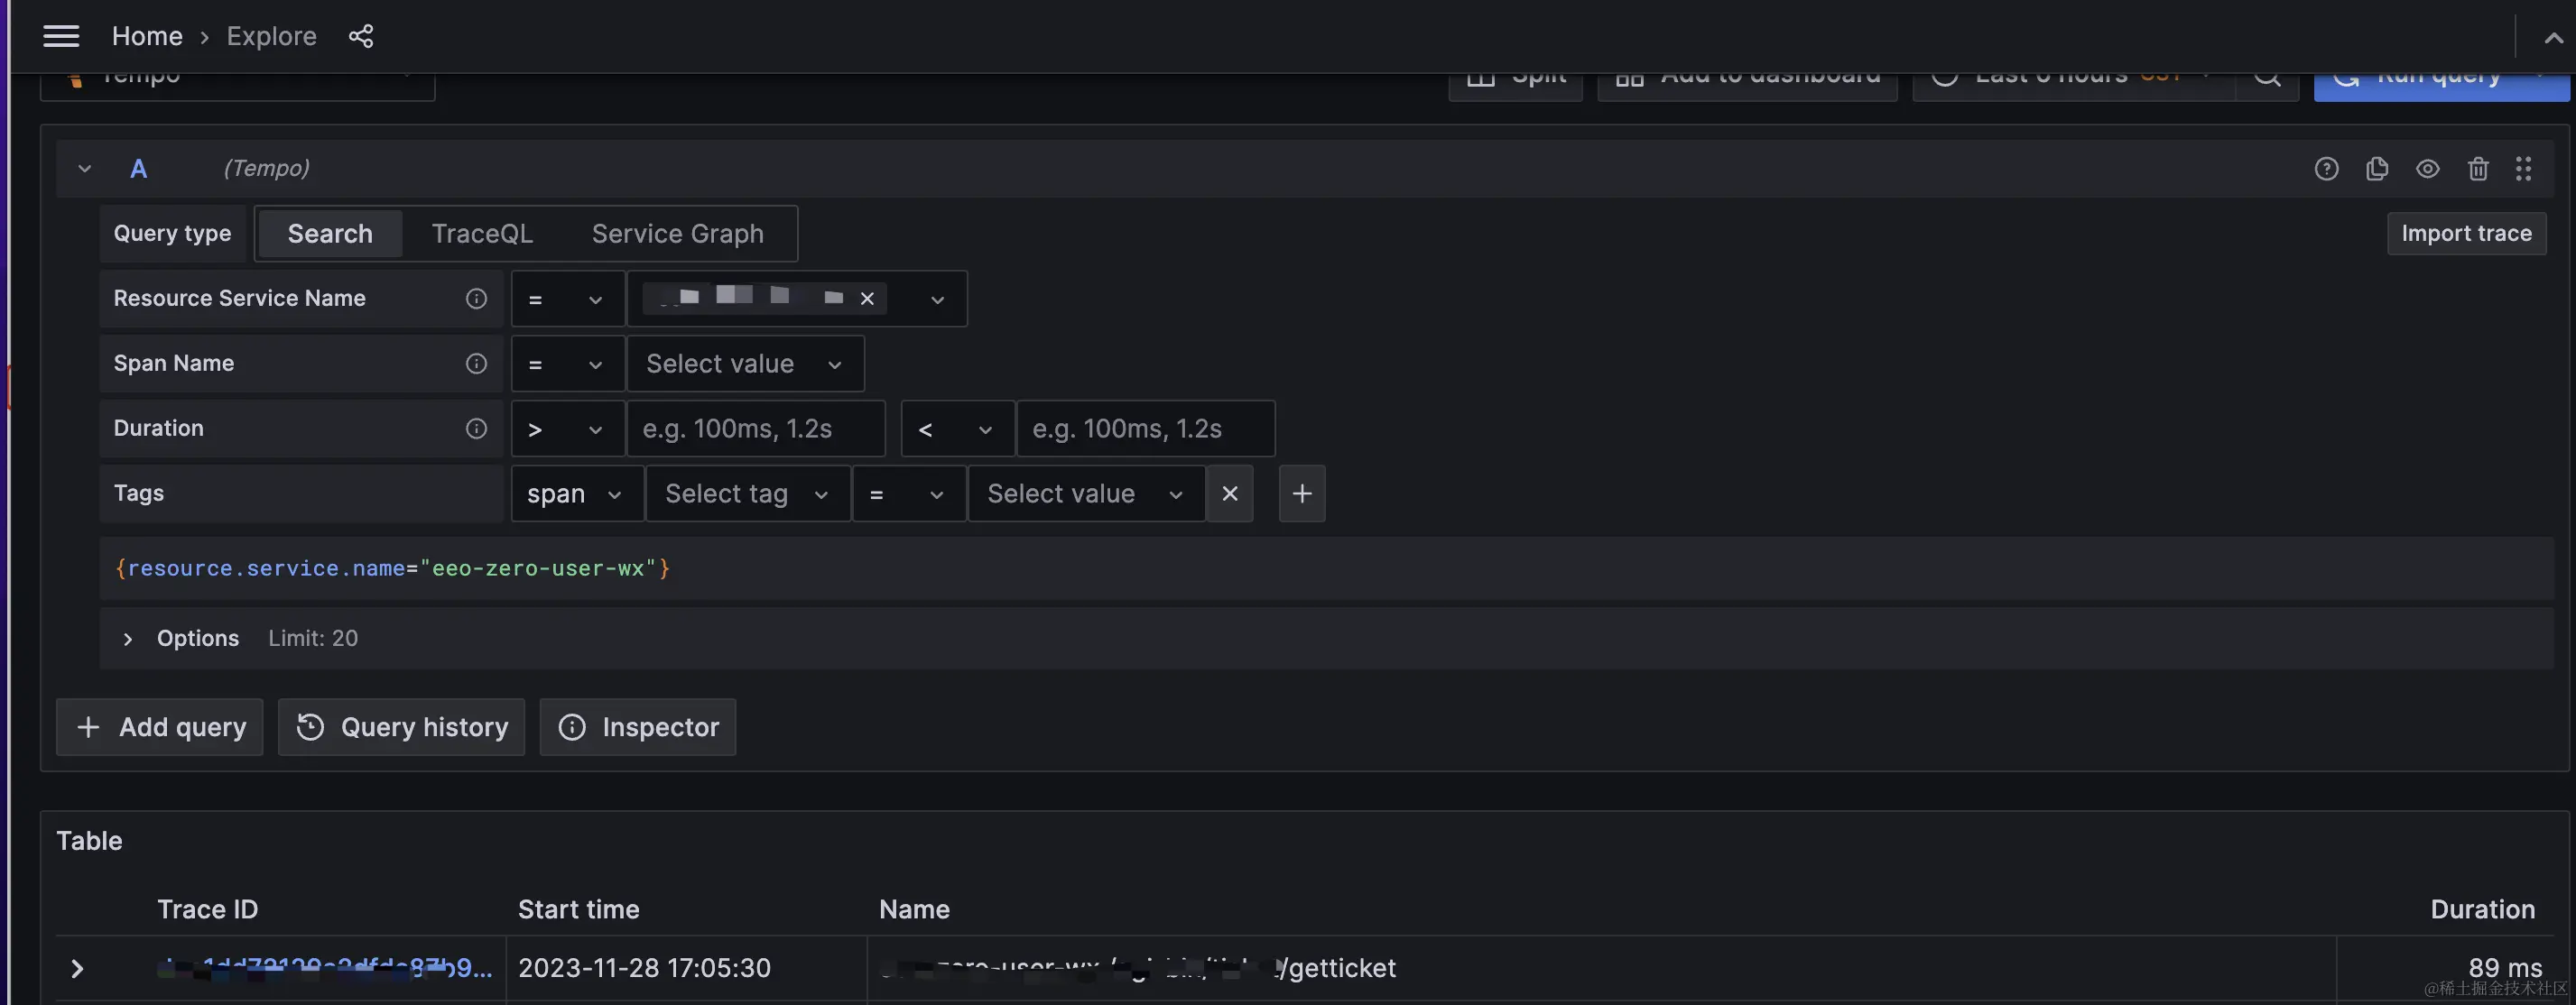Switch to Service Graph query type
Viewport: 2576px width, 1005px height.
pyautogui.click(x=677, y=234)
